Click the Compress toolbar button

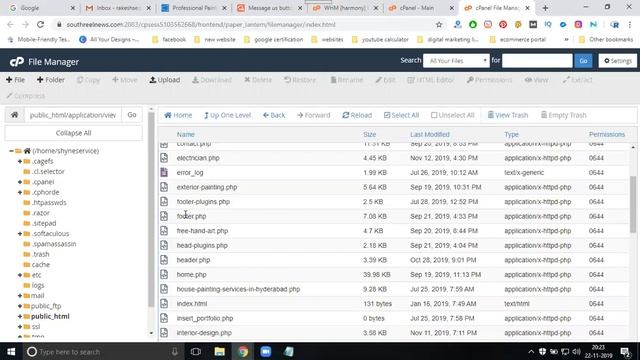tap(25, 96)
